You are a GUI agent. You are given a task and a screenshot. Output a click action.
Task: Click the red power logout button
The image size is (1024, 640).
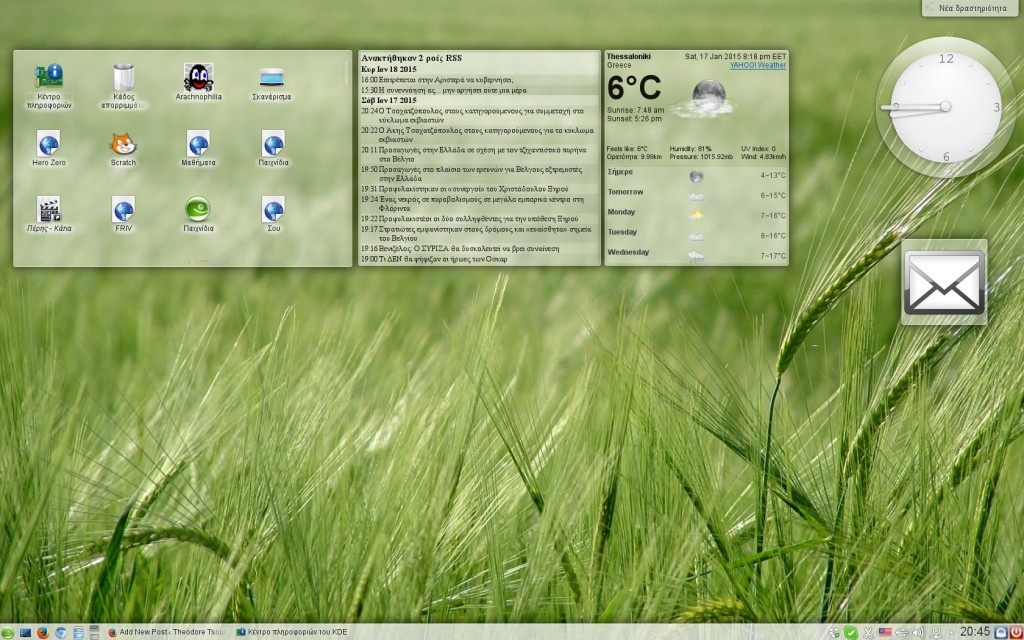tap(1016, 632)
